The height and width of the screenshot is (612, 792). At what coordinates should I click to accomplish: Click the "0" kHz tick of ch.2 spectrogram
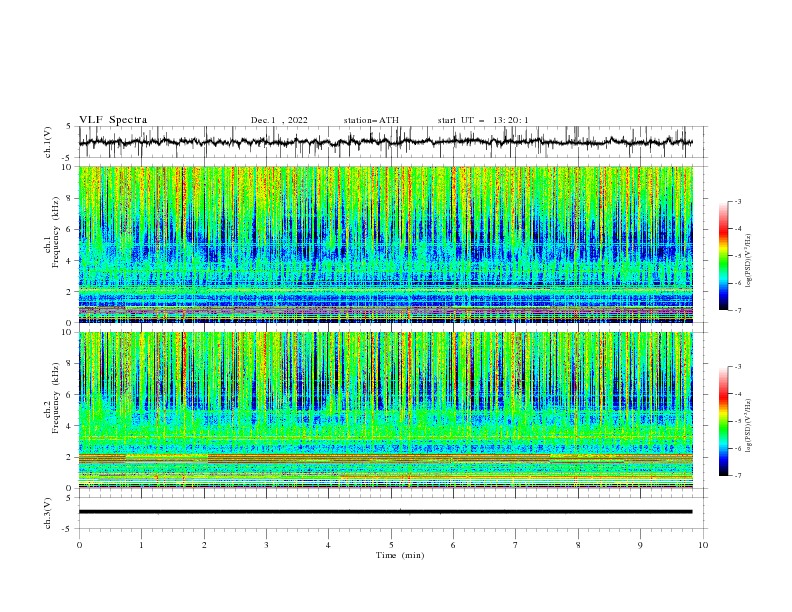71,488
